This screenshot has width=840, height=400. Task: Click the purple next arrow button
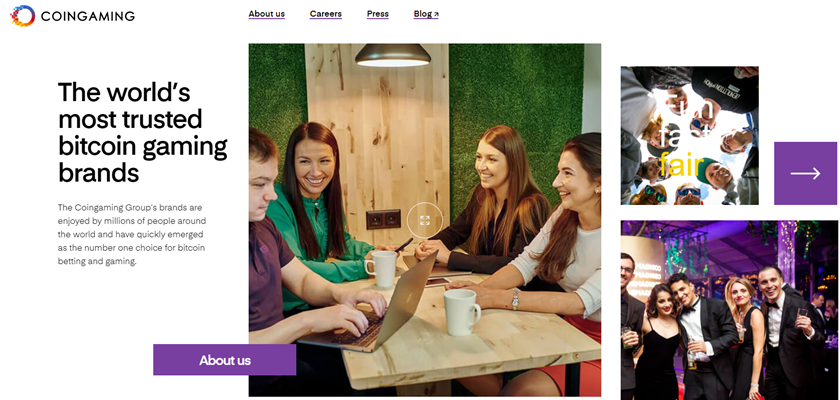(x=805, y=173)
